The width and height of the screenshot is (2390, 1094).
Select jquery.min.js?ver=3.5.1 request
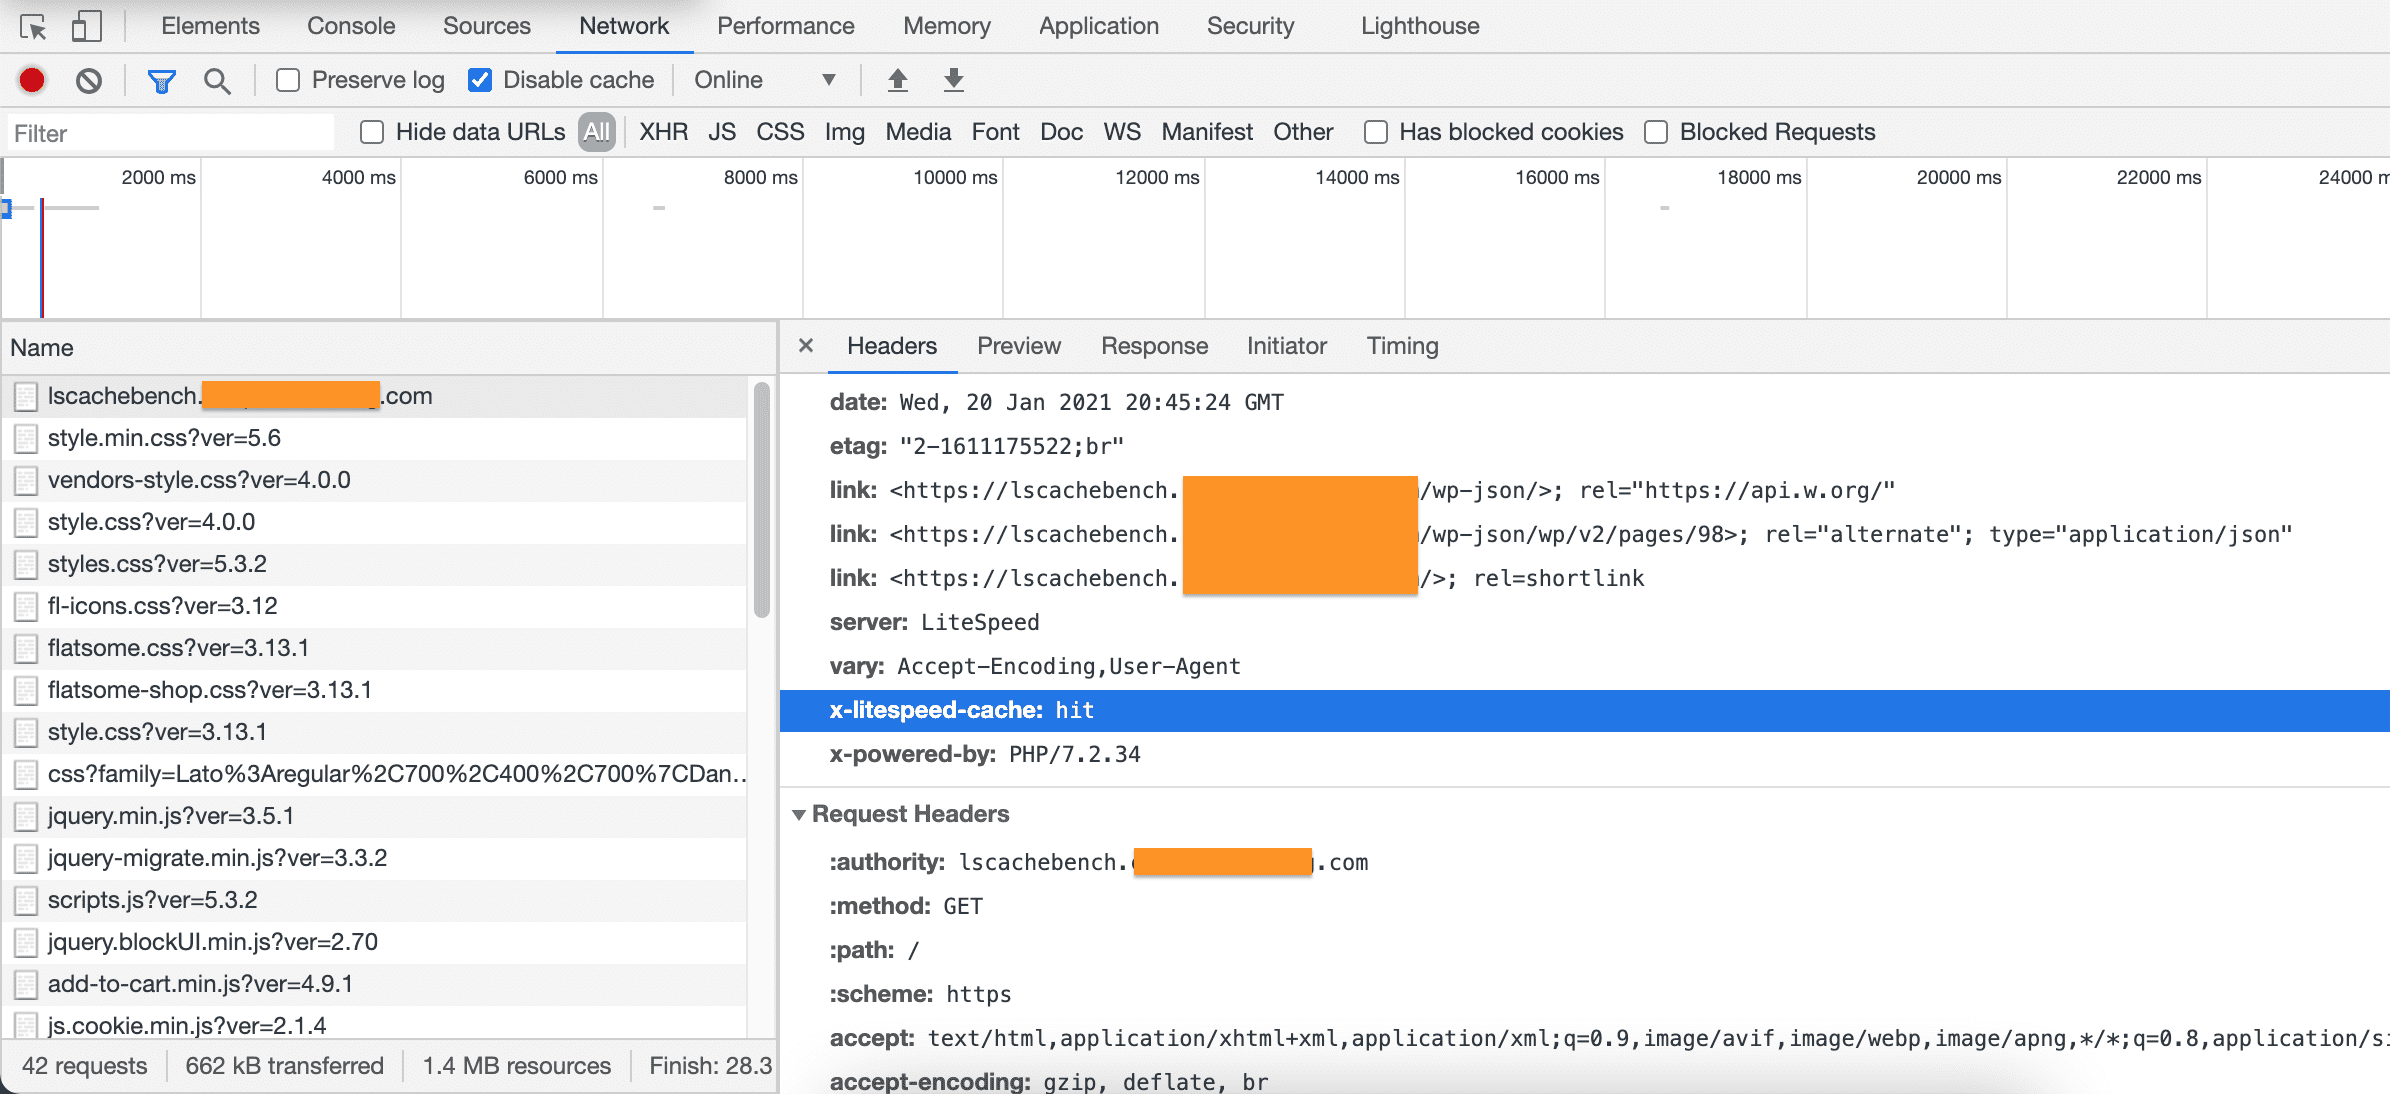(171, 816)
